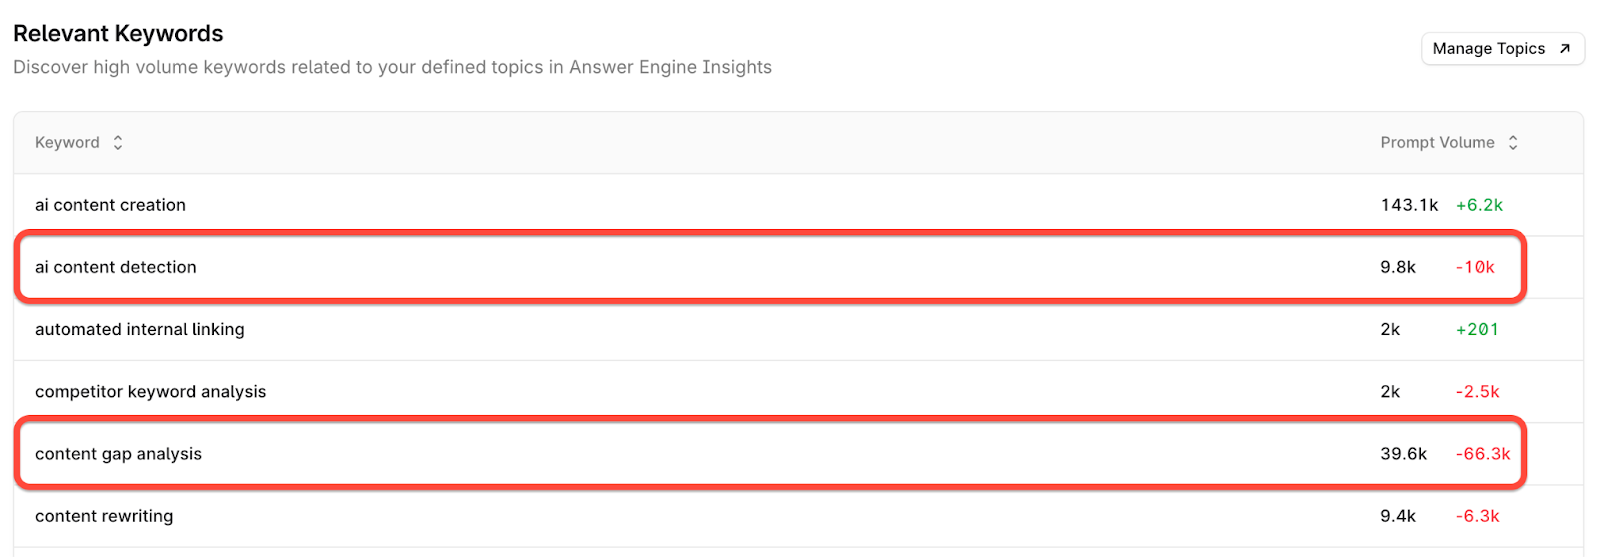Click the Prompt Volume column header label
Screen dimensions: 1600x557
[1437, 143]
